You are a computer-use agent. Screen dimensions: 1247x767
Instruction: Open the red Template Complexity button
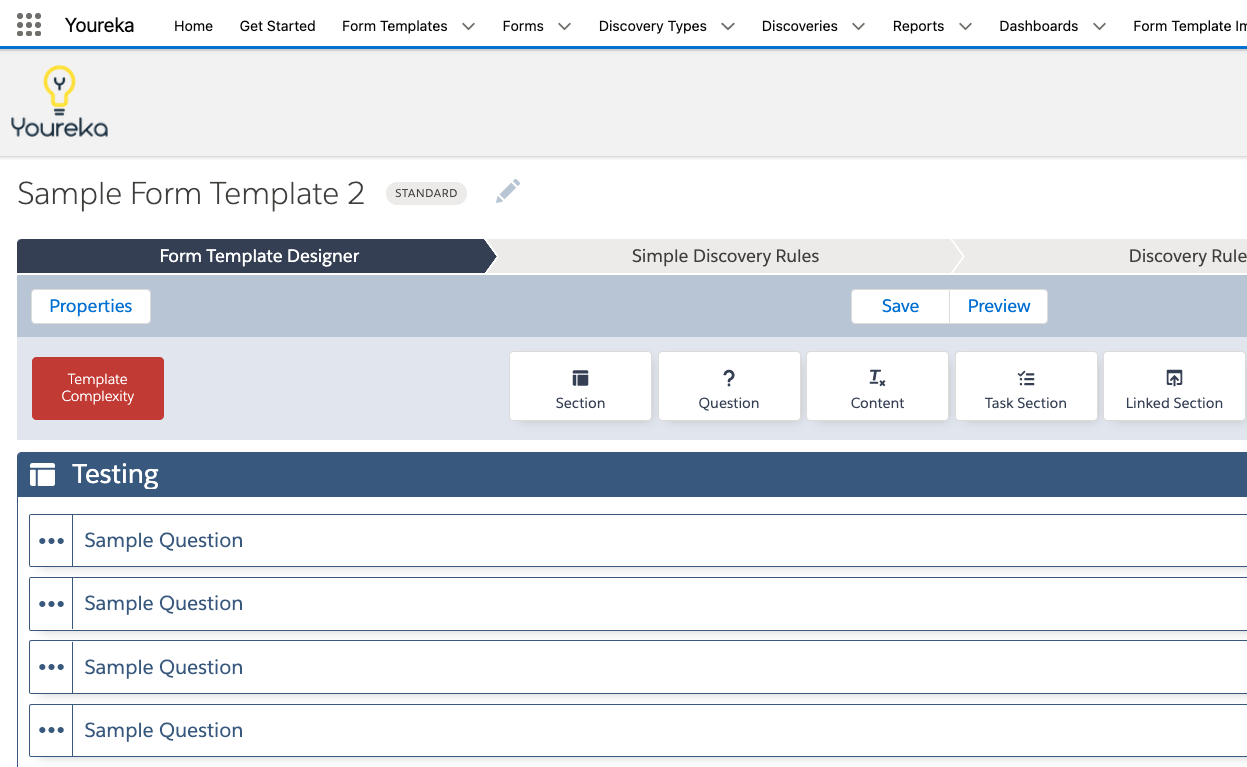pyautogui.click(x=98, y=388)
